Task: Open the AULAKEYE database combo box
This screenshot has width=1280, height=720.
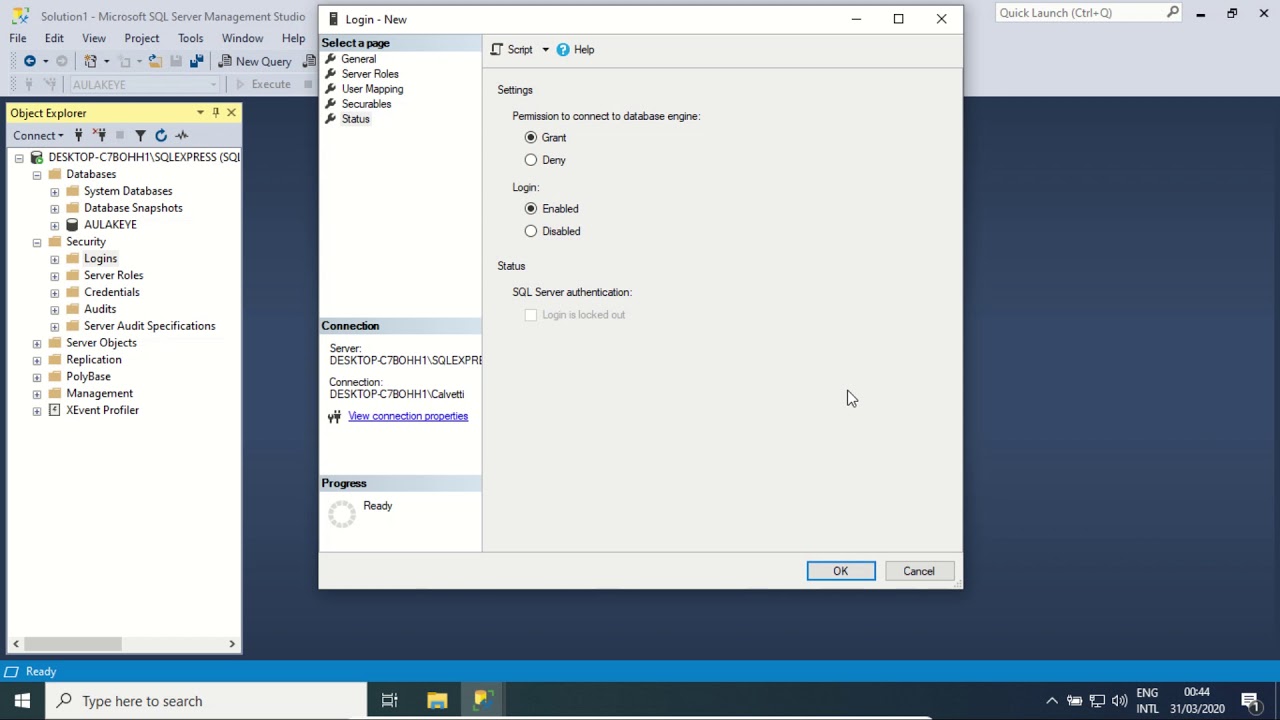Action: coord(143,84)
